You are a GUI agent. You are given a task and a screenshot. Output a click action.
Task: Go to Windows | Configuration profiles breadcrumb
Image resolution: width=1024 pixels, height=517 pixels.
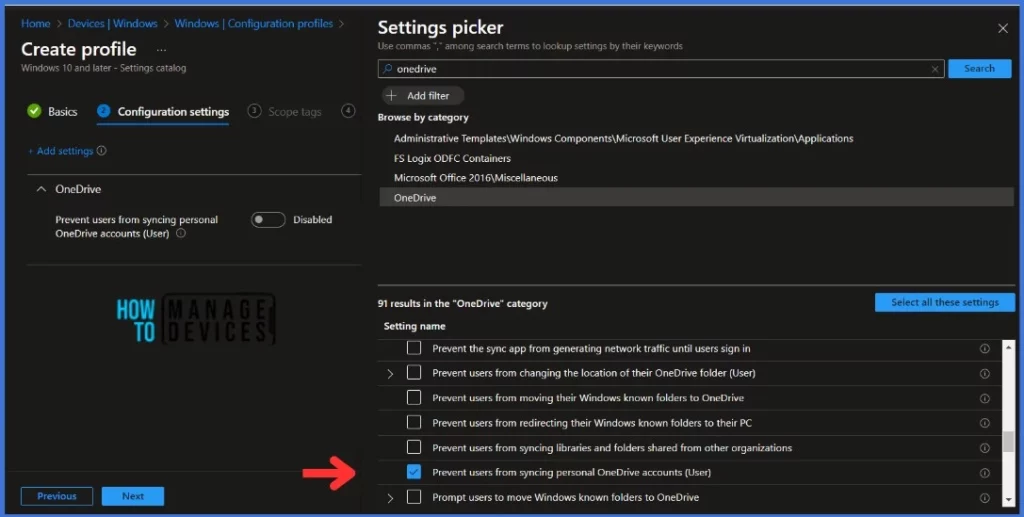click(x=253, y=24)
